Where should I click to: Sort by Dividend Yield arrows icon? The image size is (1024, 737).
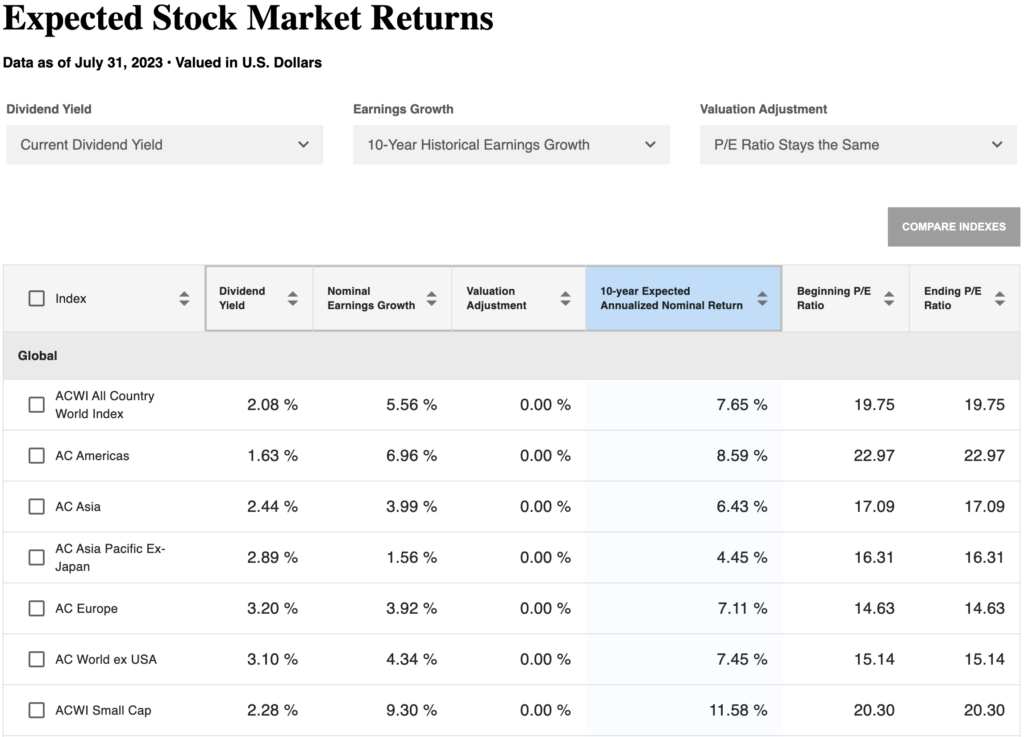pyautogui.click(x=293, y=298)
